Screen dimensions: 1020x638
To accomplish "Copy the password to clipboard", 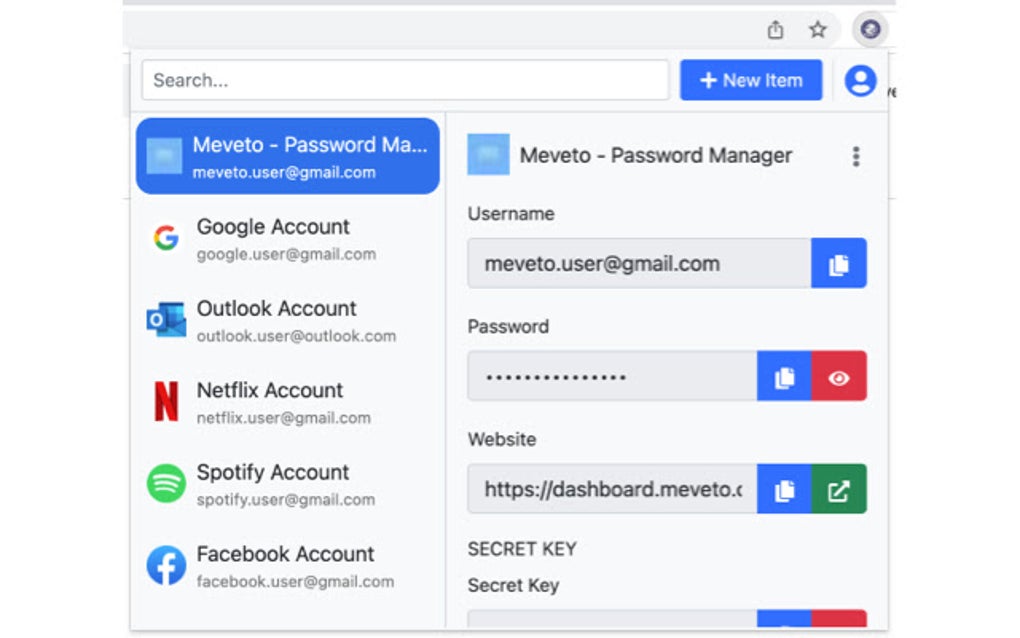I will 787,376.
